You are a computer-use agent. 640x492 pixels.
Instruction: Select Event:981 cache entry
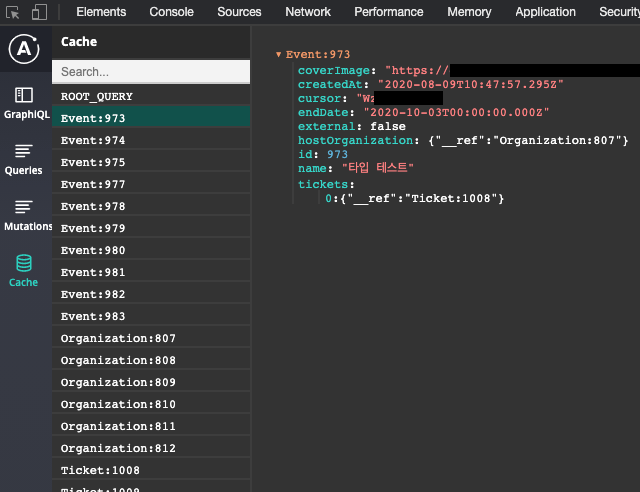click(151, 273)
